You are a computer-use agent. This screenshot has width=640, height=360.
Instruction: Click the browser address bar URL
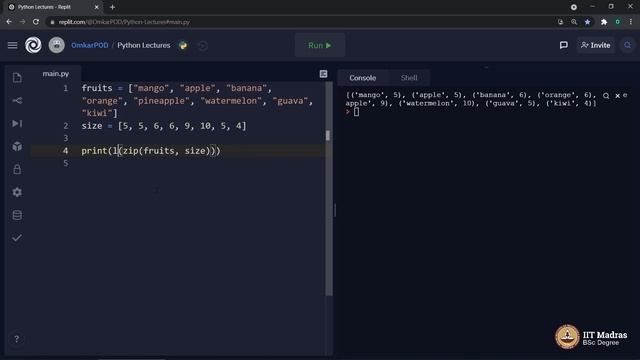tap(124, 22)
